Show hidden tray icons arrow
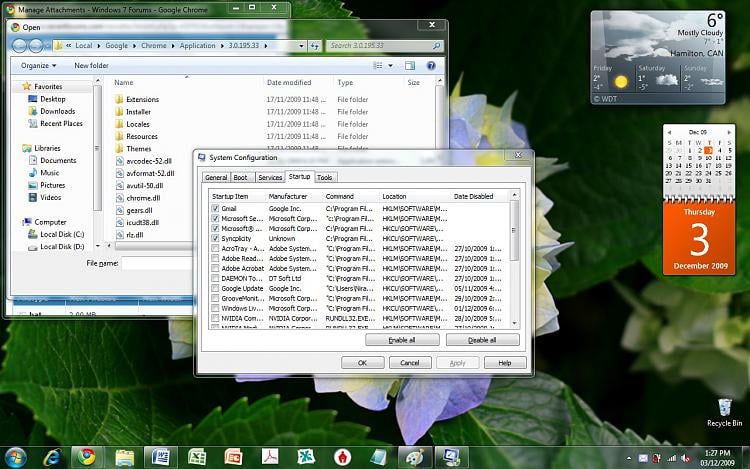 (x=629, y=458)
